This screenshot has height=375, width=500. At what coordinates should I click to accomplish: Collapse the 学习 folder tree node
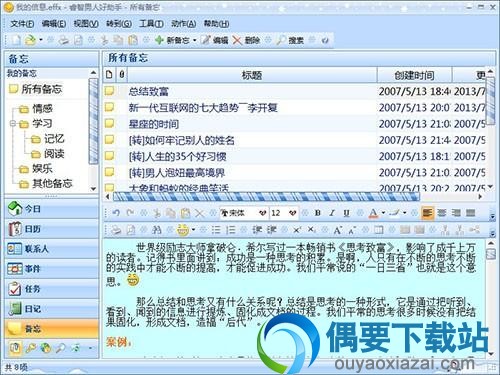click(13, 124)
